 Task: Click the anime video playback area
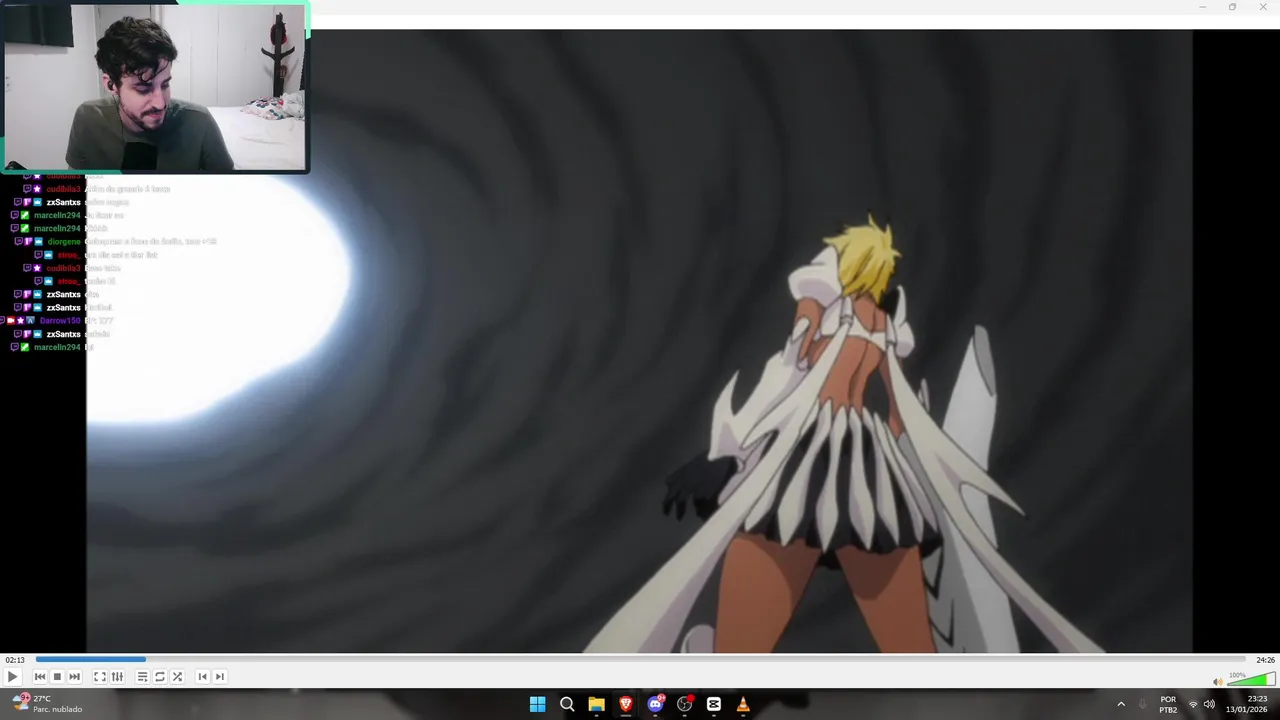point(639,341)
